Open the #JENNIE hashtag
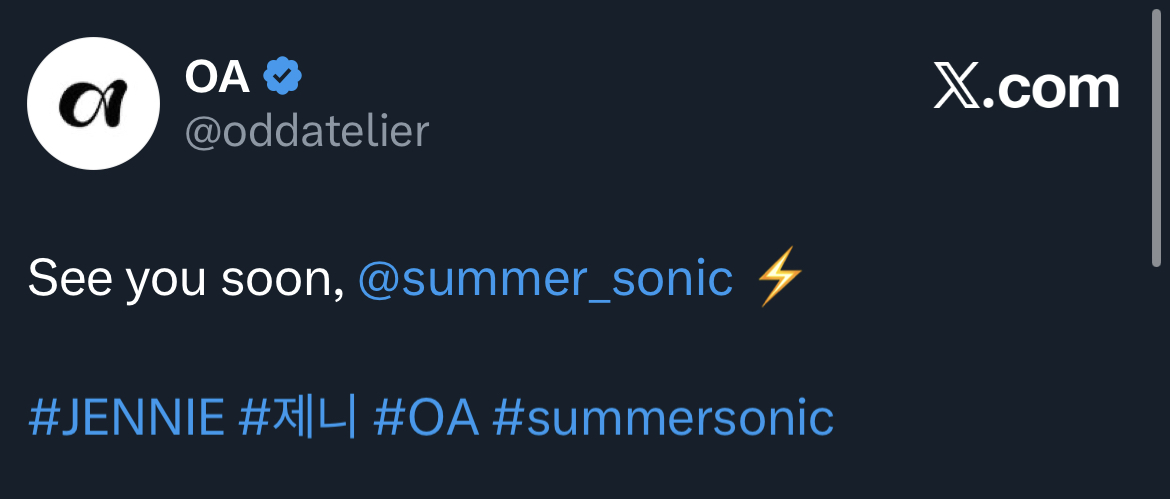 tap(126, 417)
